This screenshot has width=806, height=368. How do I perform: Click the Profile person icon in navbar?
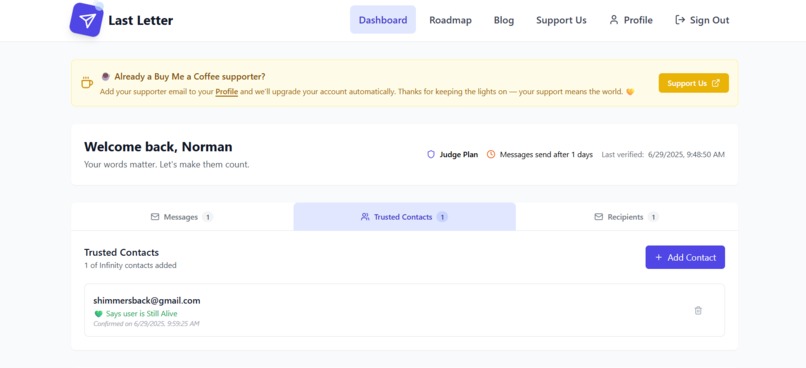[x=614, y=20]
